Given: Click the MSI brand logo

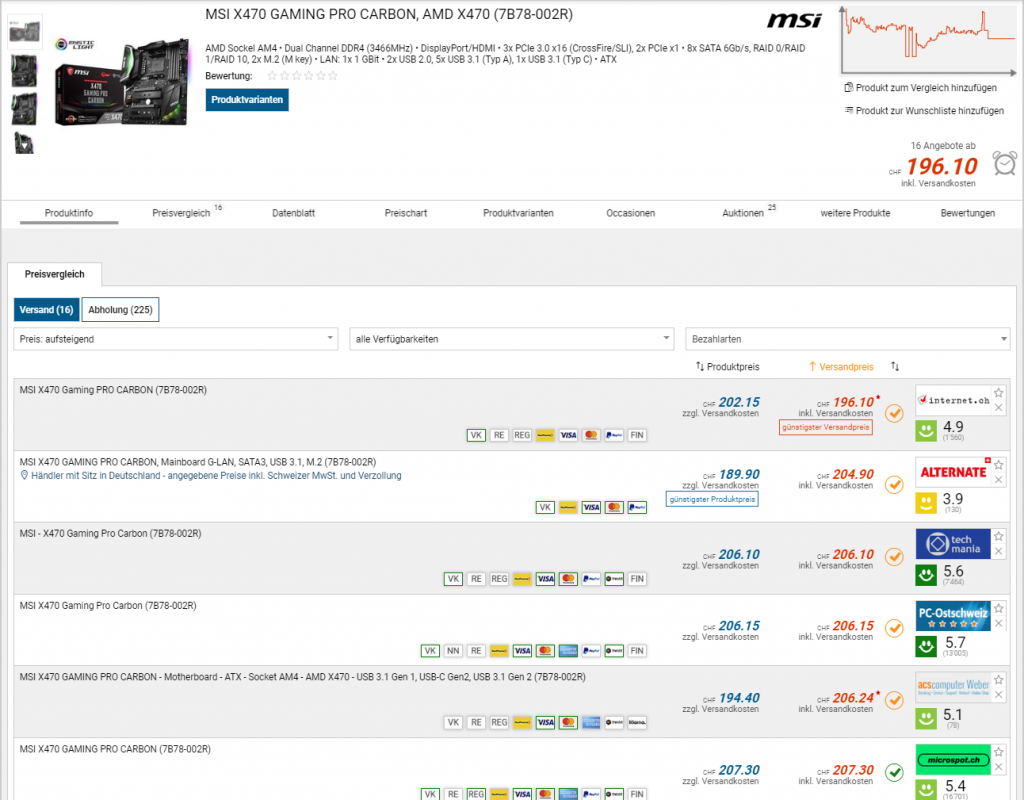Looking at the screenshot, I should pyautogui.click(x=794, y=21).
